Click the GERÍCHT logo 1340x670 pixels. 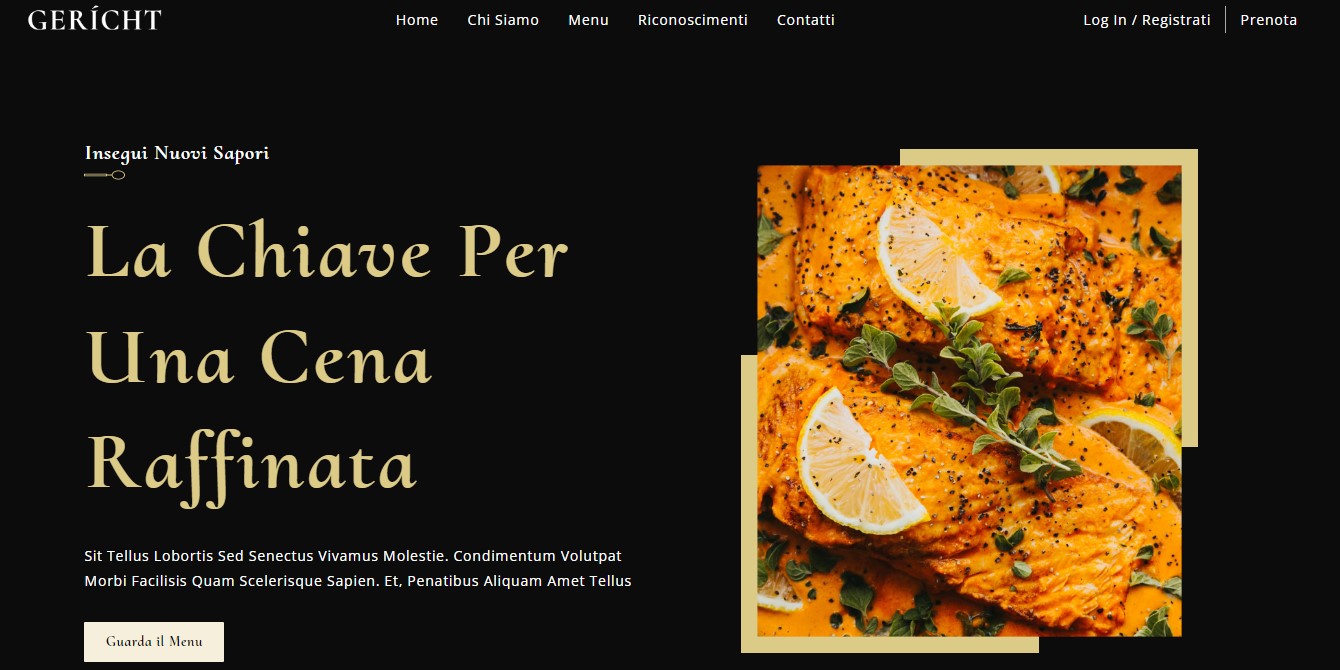94,20
